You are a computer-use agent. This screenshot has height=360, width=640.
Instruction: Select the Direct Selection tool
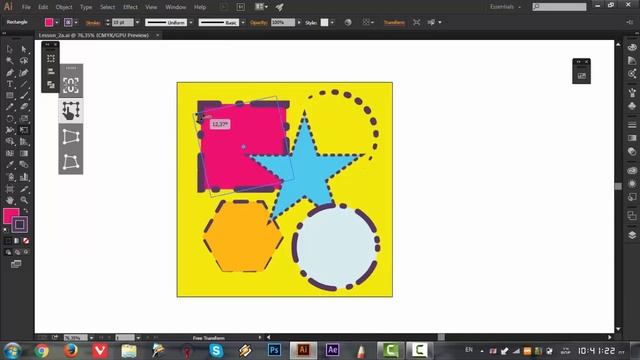[x=24, y=49]
